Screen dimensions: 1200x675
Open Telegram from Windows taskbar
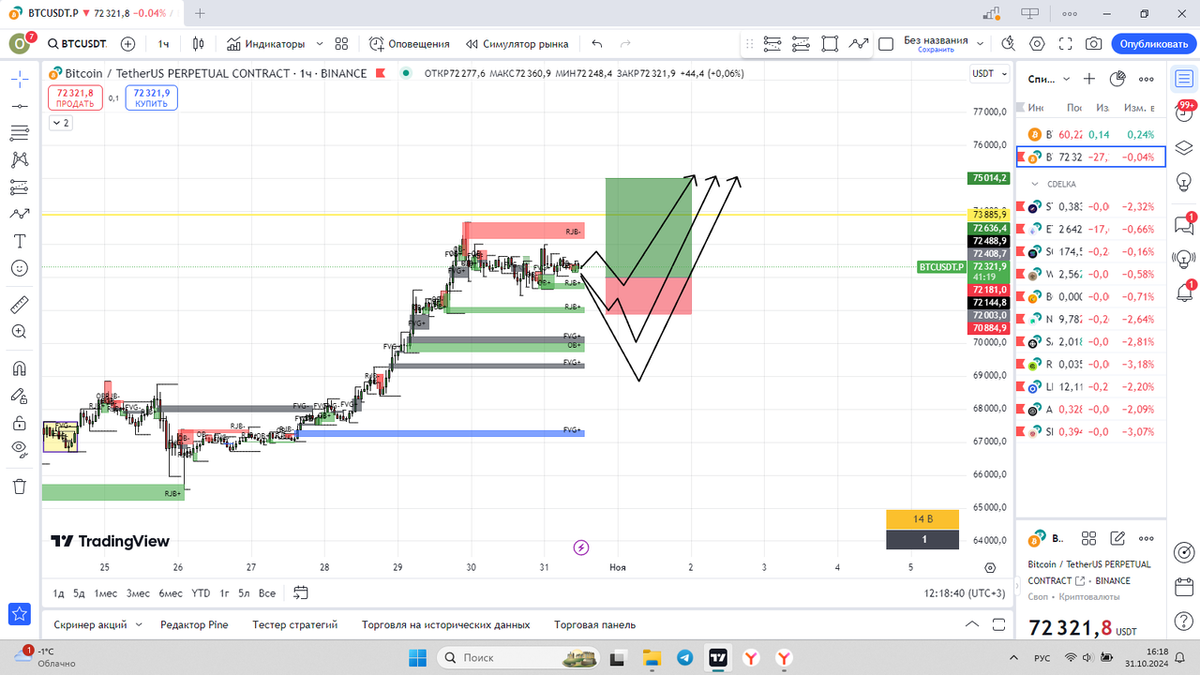coord(685,657)
